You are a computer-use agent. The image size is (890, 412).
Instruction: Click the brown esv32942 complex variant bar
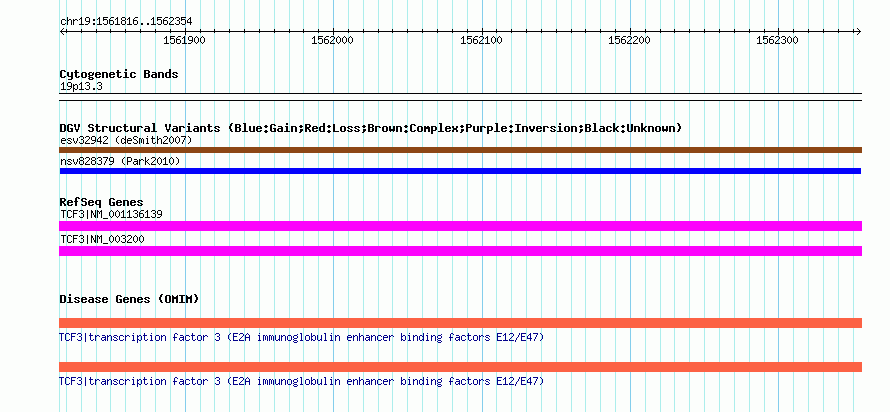460,150
